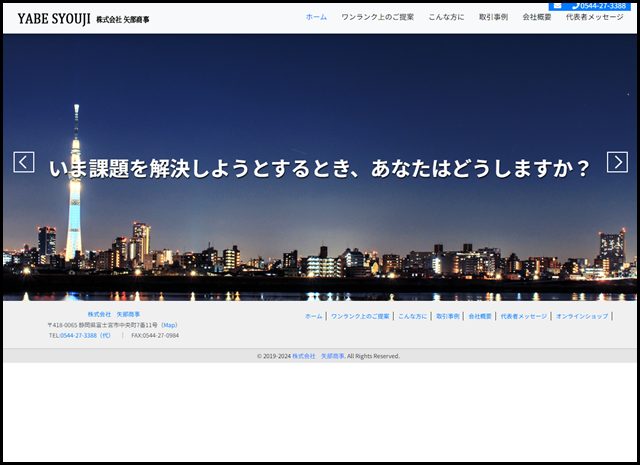The height and width of the screenshot is (465, 640).
Task: Click footer こんな方に link
Action: tap(412, 316)
